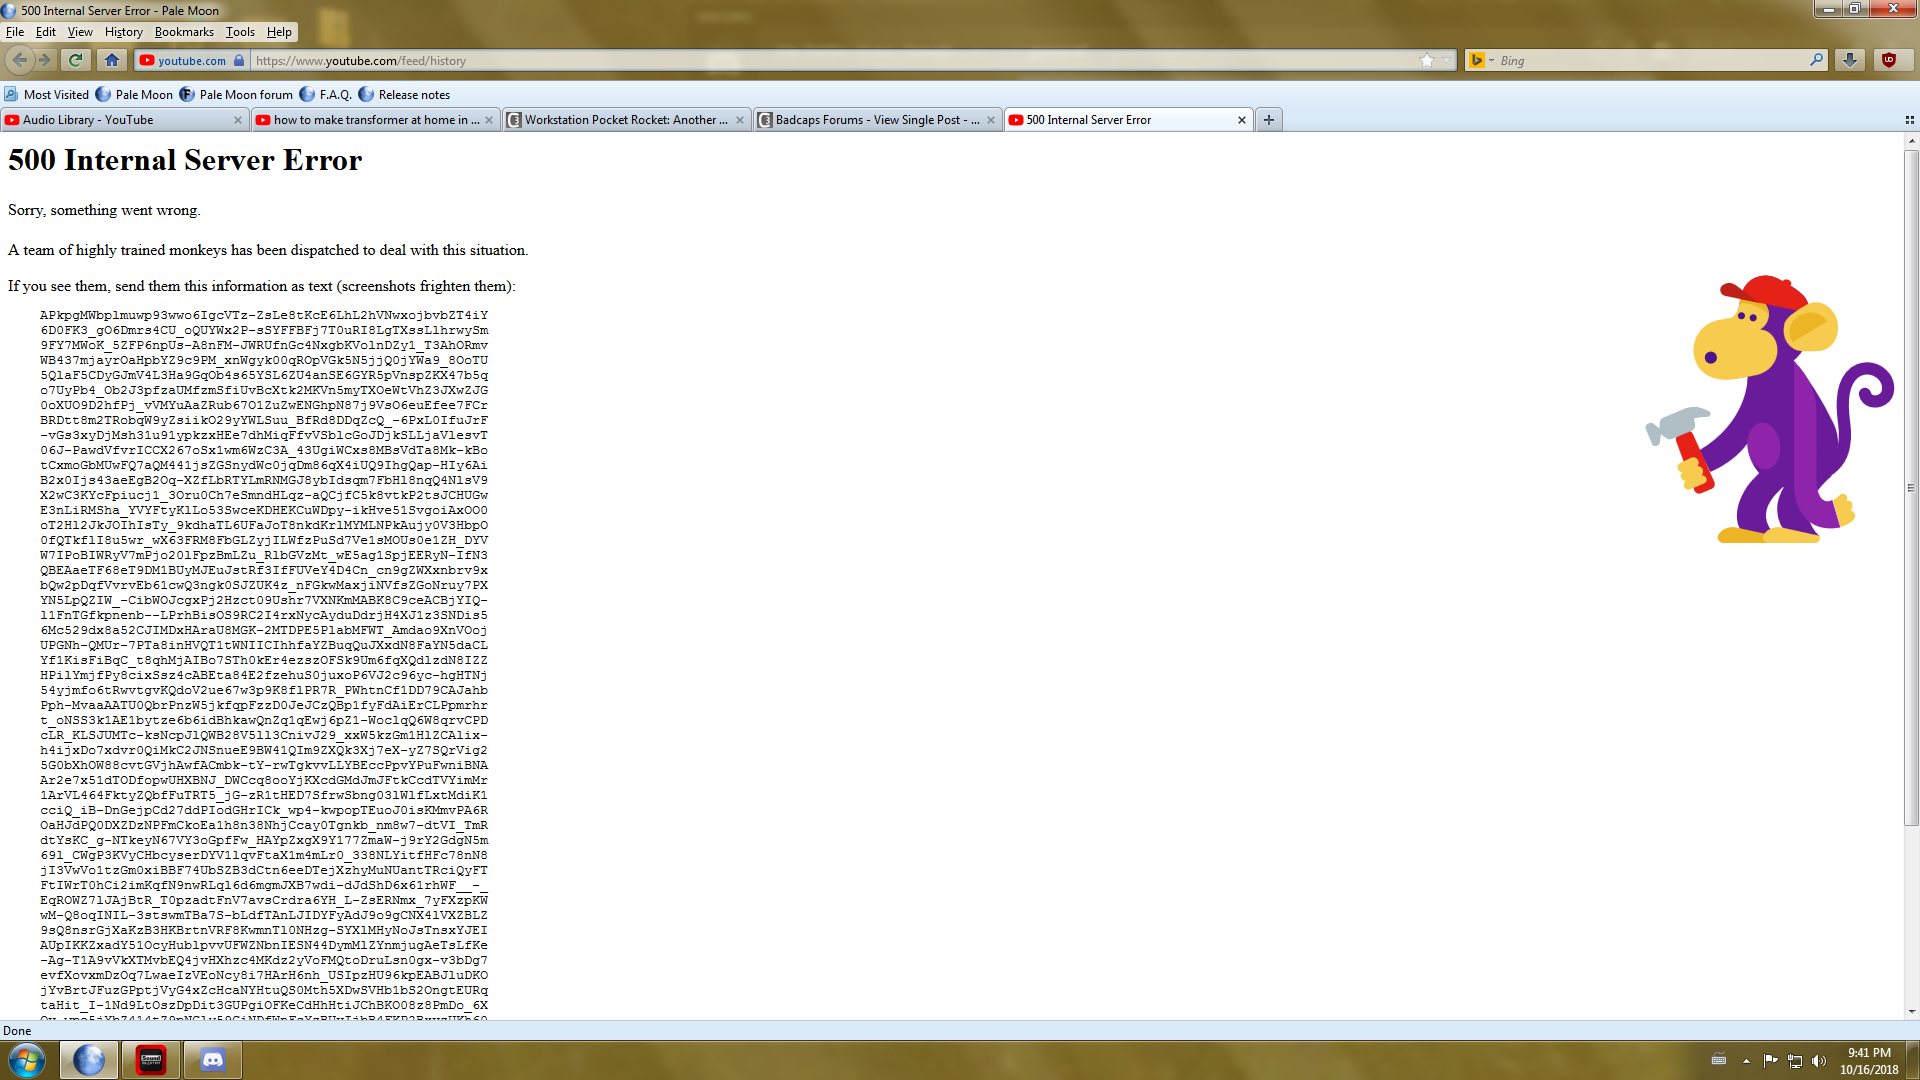The image size is (1920, 1080).
Task: Open a new tab with plus button
Action: click(1268, 120)
